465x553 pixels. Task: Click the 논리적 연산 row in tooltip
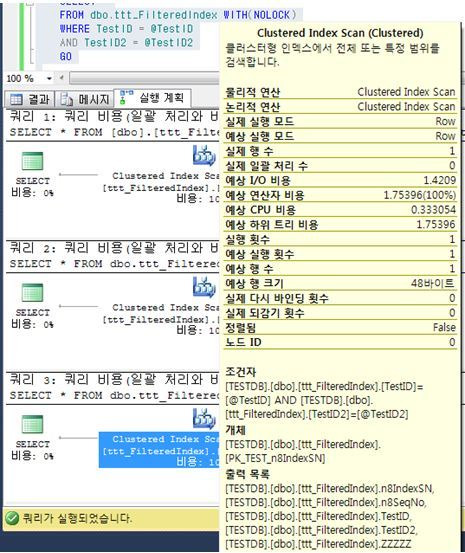point(340,107)
